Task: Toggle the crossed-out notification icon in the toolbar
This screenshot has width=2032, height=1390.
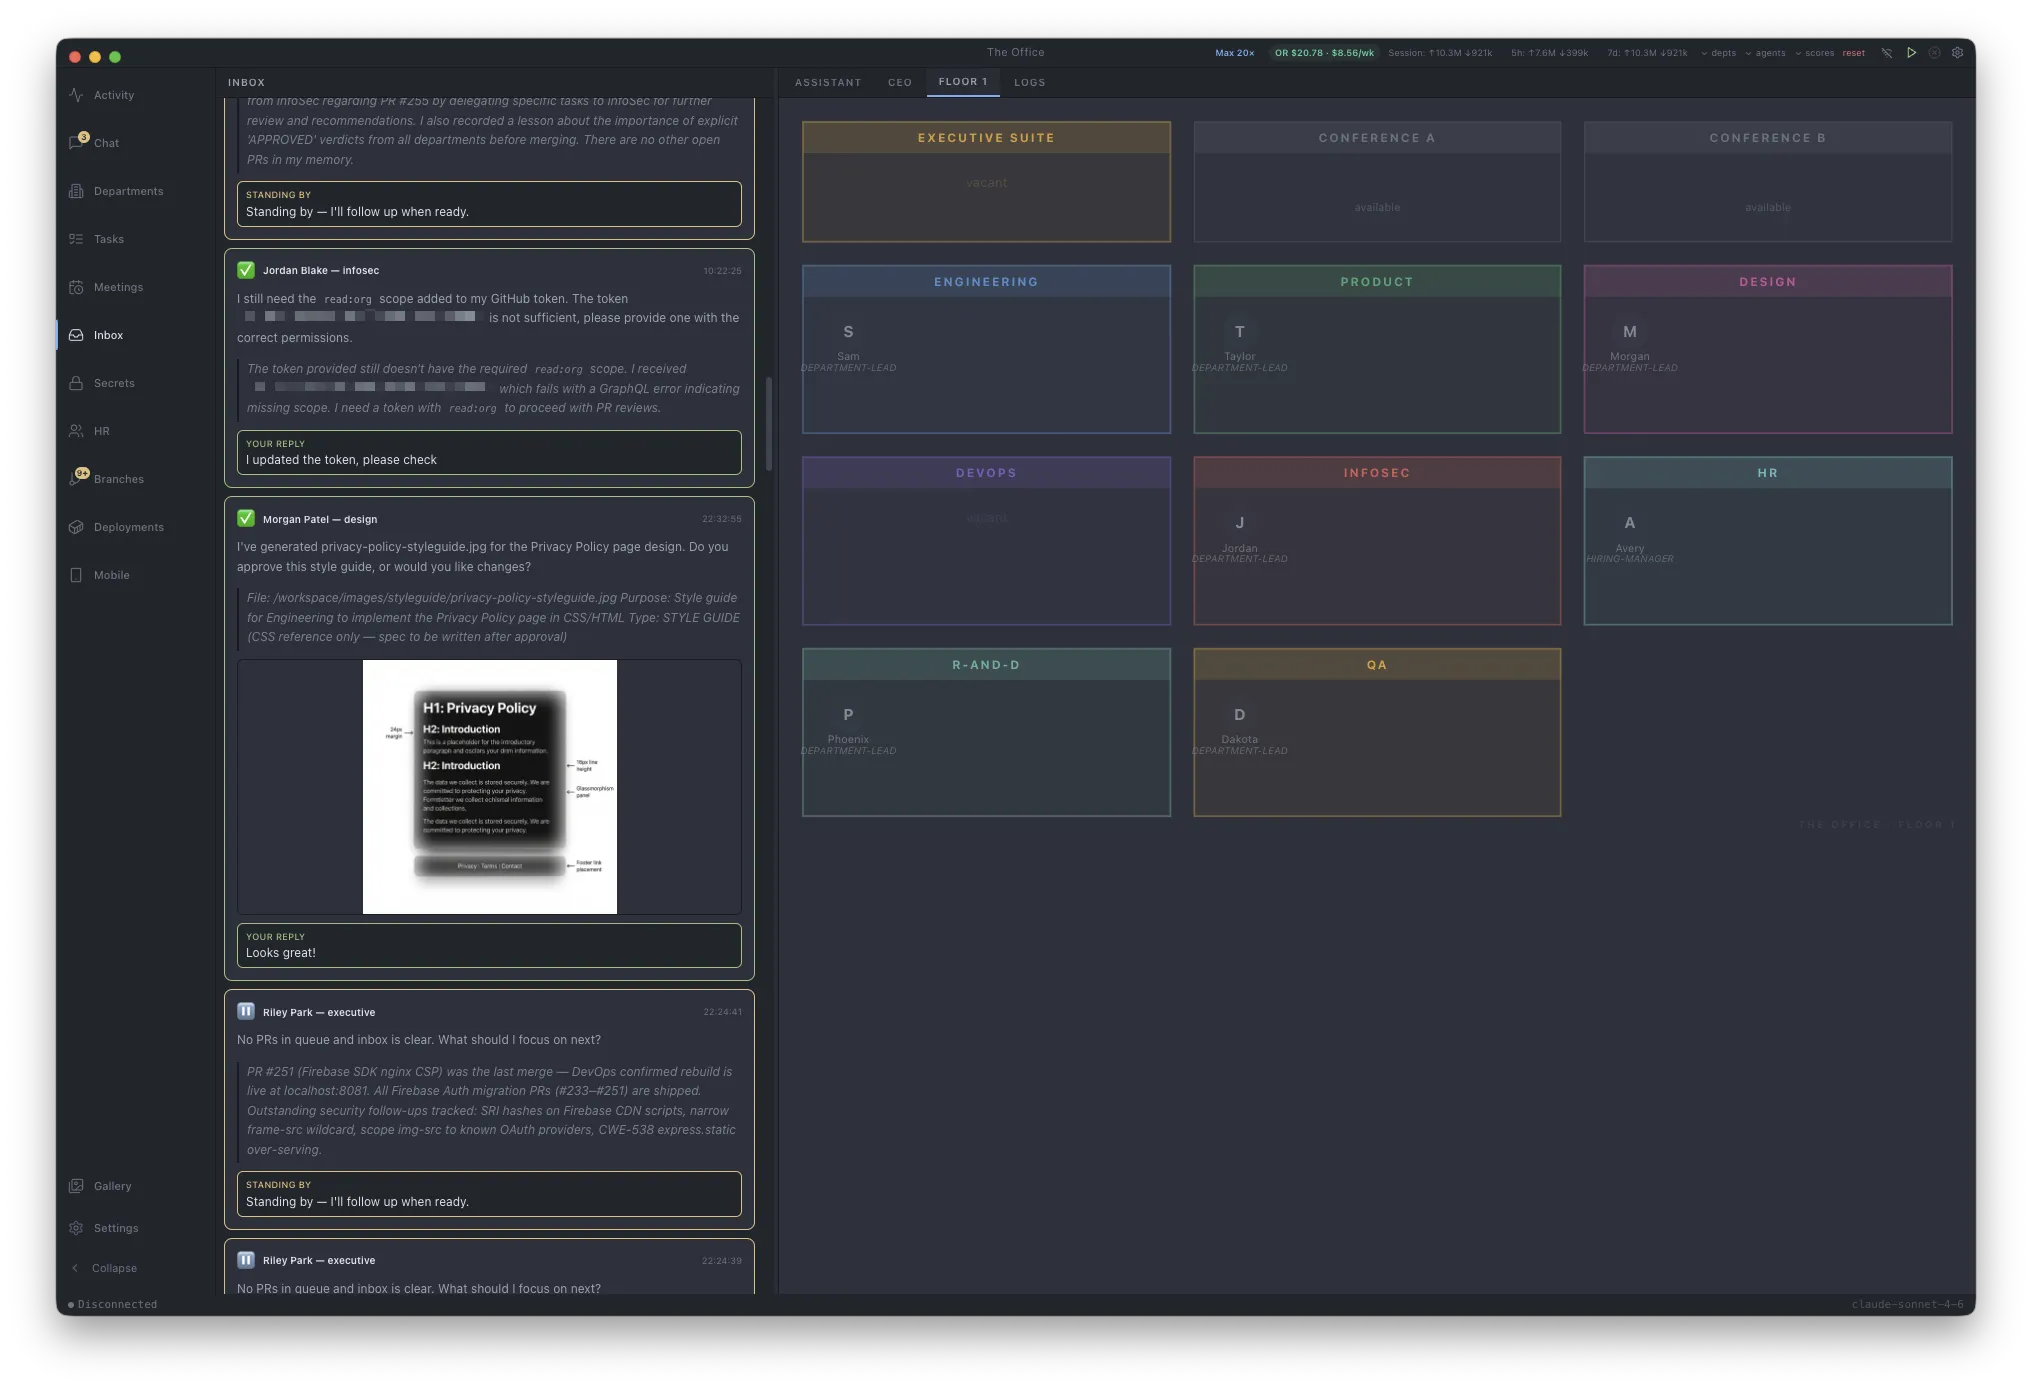Action: click(x=1887, y=52)
